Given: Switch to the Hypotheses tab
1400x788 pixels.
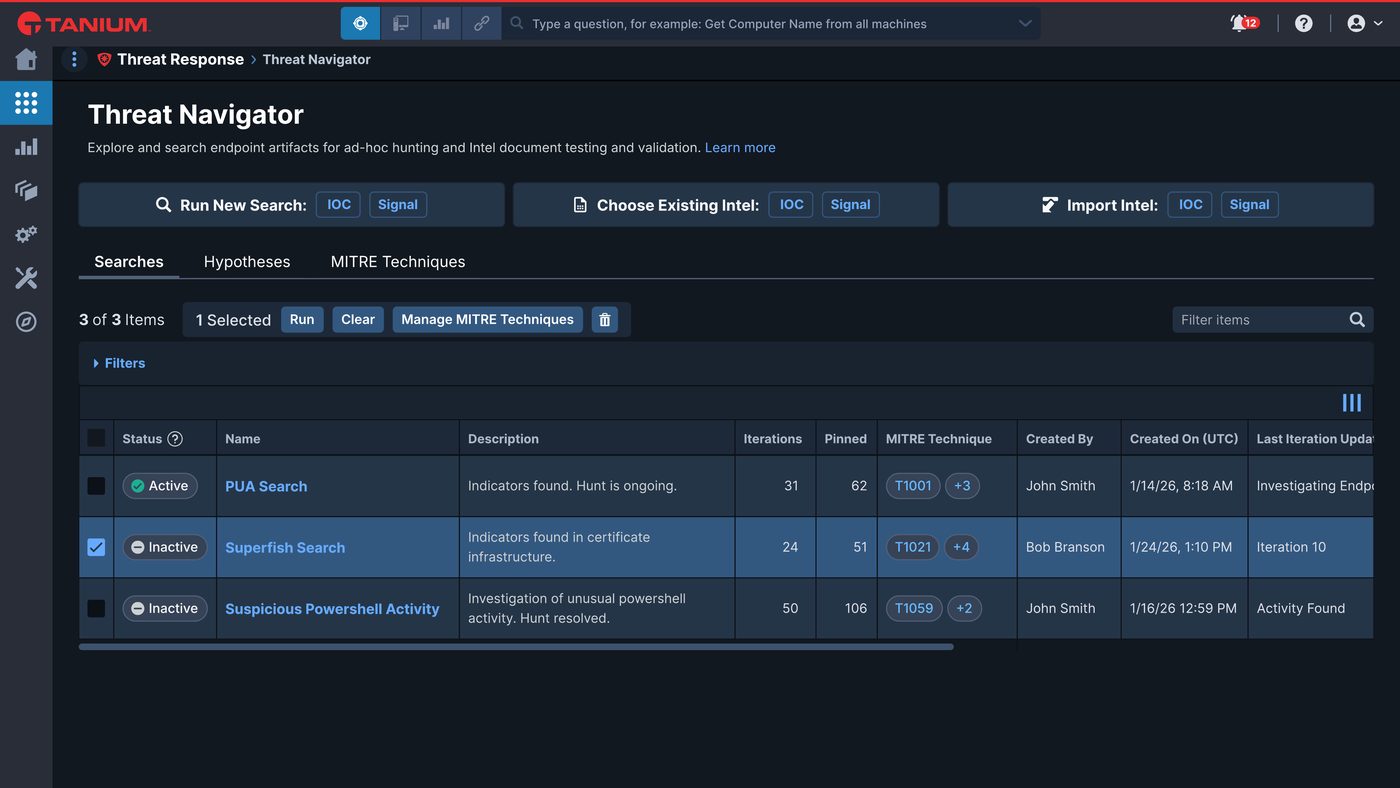Looking at the screenshot, I should tap(247, 261).
